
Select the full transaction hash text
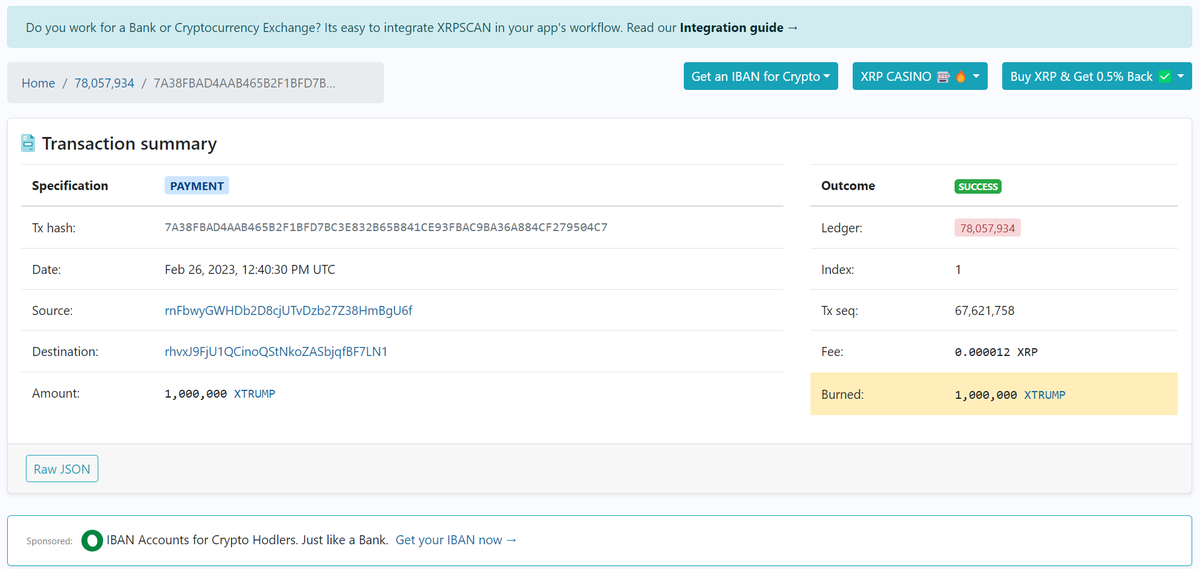pos(386,228)
